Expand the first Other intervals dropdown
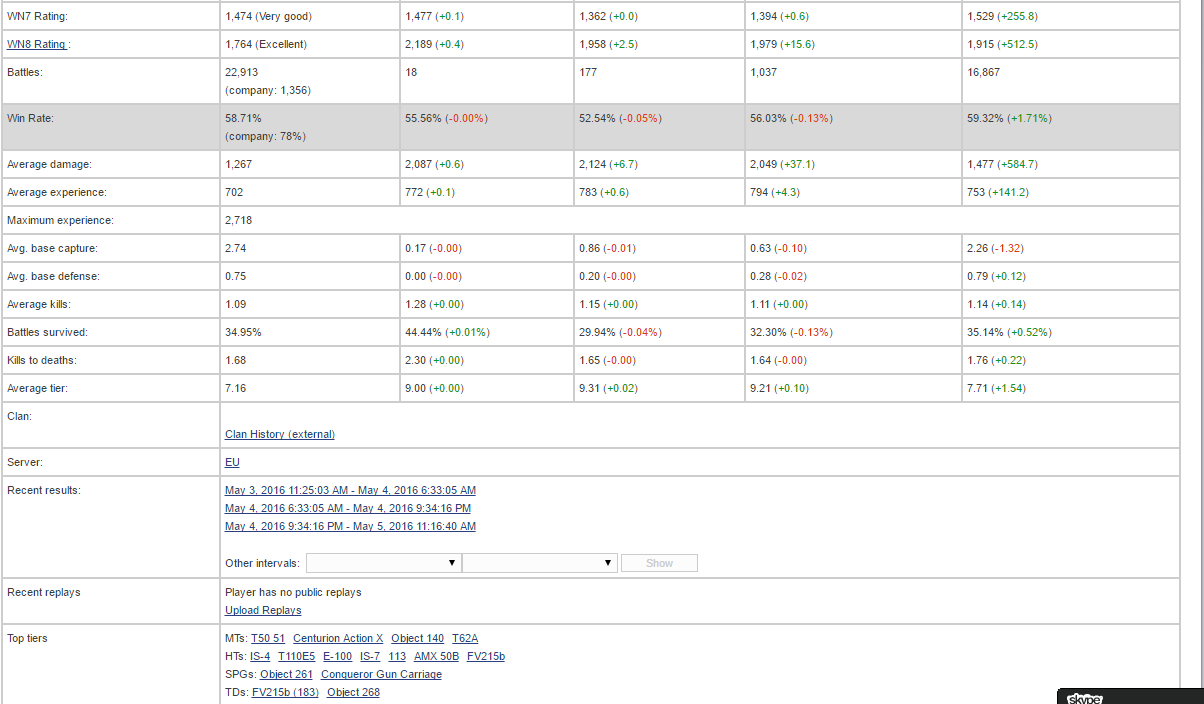 coord(384,563)
